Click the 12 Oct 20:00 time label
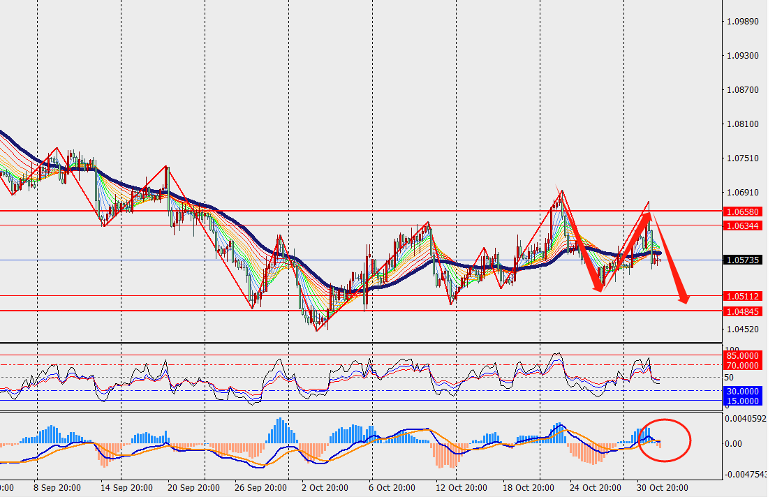The height and width of the screenshot is (500, 770). [x=461, y=488]
